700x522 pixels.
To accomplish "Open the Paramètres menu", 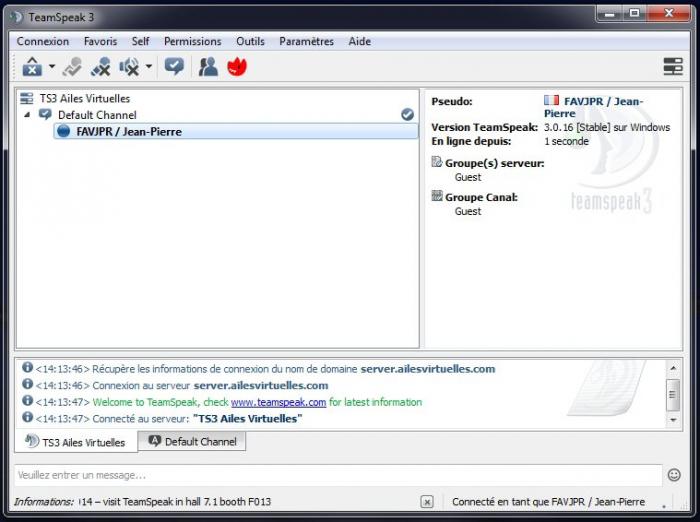I will [306, 41].
